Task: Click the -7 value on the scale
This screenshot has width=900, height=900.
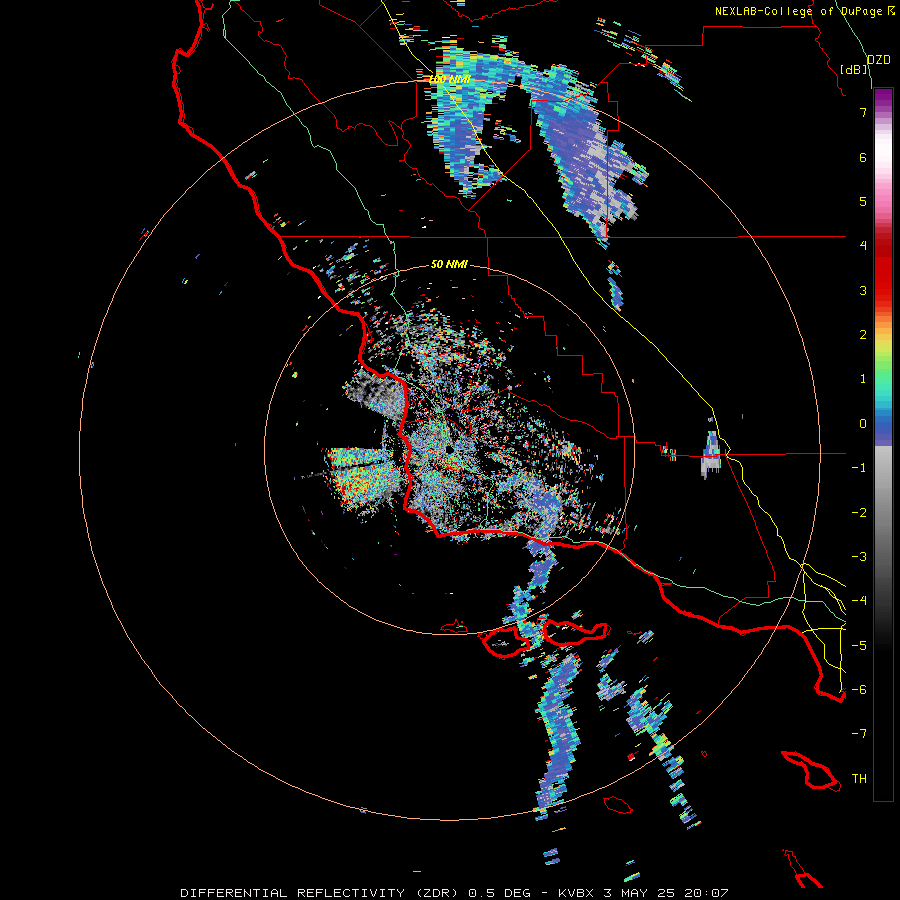Action: (859, 734)
